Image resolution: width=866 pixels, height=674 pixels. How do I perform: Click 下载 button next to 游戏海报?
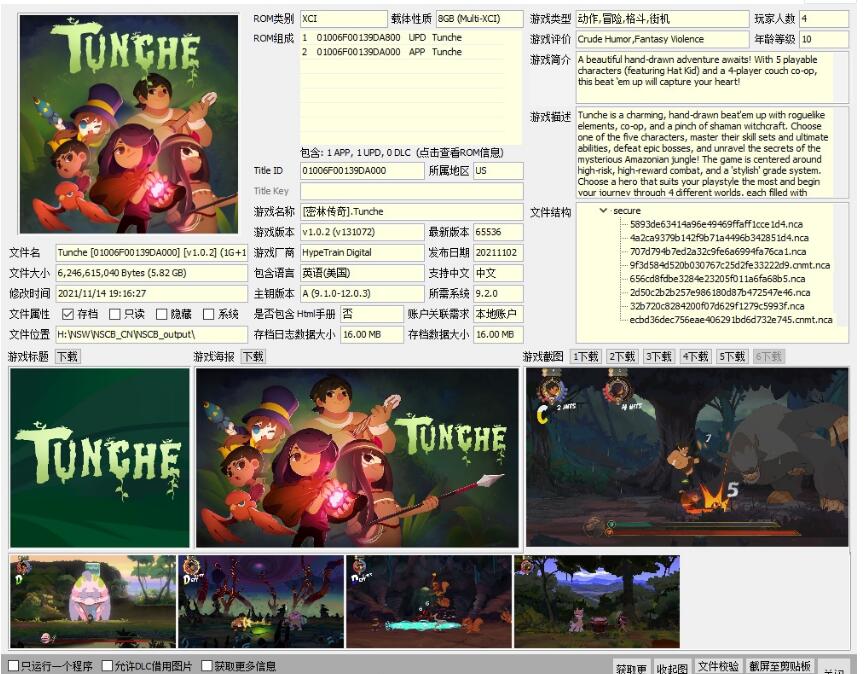pos(254,357)
